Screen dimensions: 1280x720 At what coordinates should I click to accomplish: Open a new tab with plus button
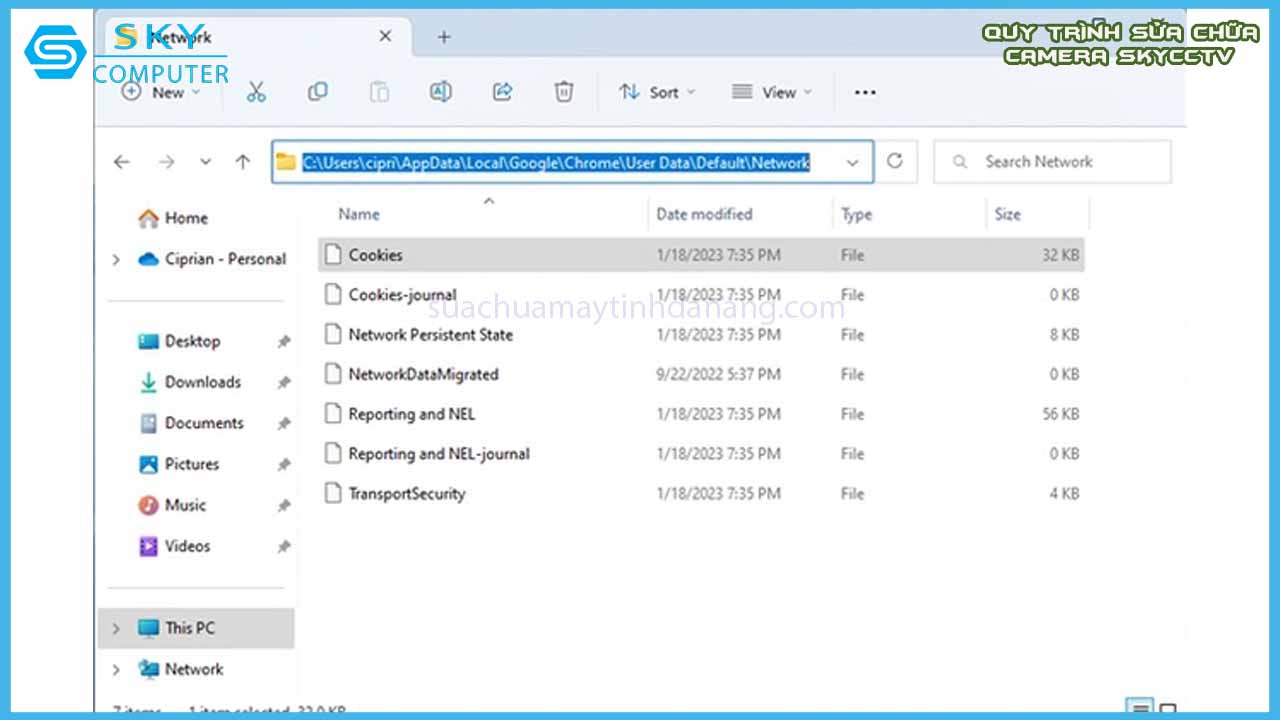[444, 37]
